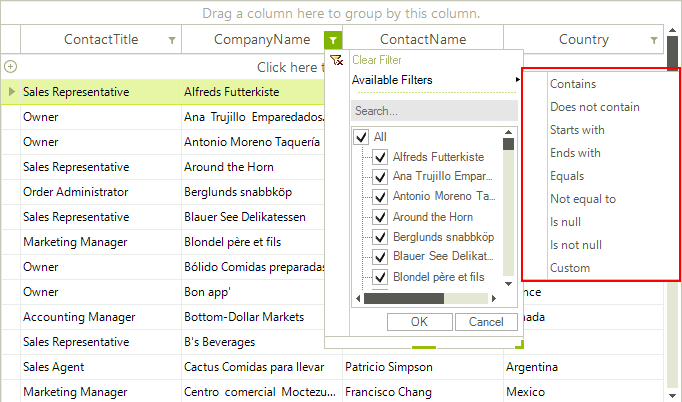Image resolution: width=682 pixels, height=402 pixels.
Task: Click the group-by-column drop panel
Action: coord(341,13)
